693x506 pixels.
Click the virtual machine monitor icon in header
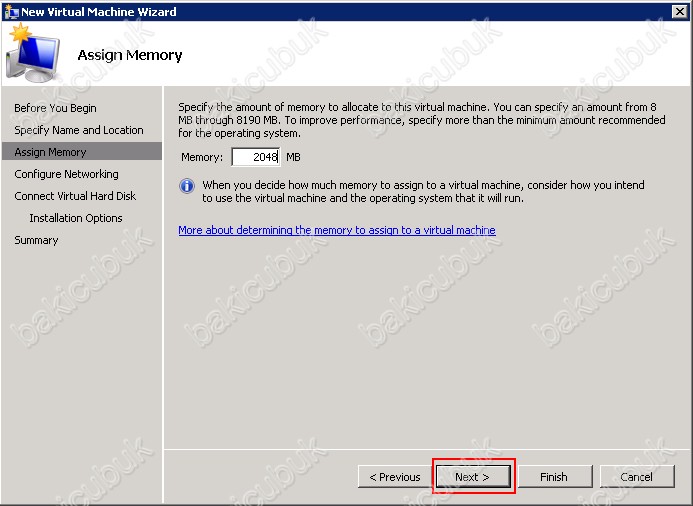tap(32, 53)
